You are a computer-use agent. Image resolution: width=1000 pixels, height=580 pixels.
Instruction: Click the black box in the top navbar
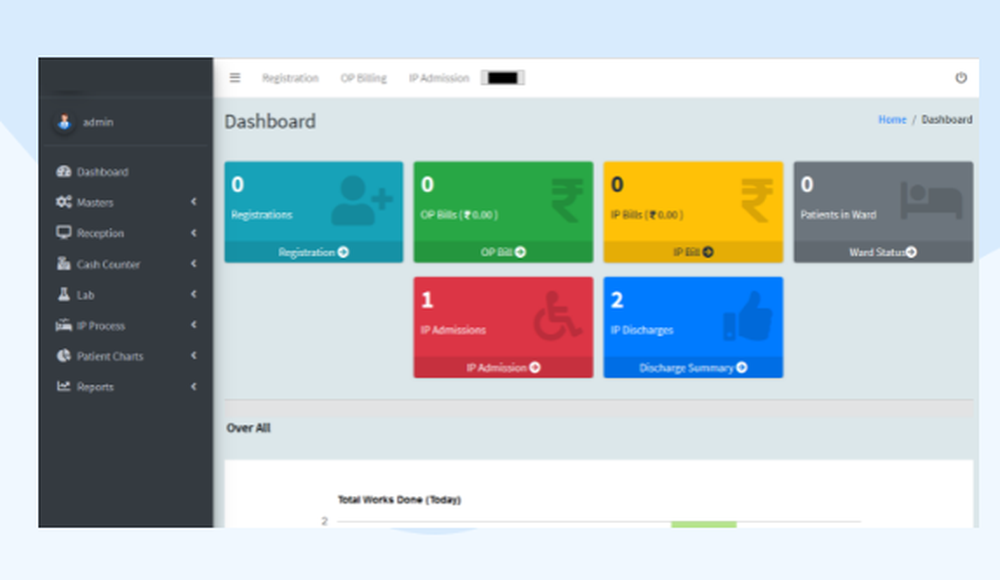pyautogui.click(x=503, y=78)
